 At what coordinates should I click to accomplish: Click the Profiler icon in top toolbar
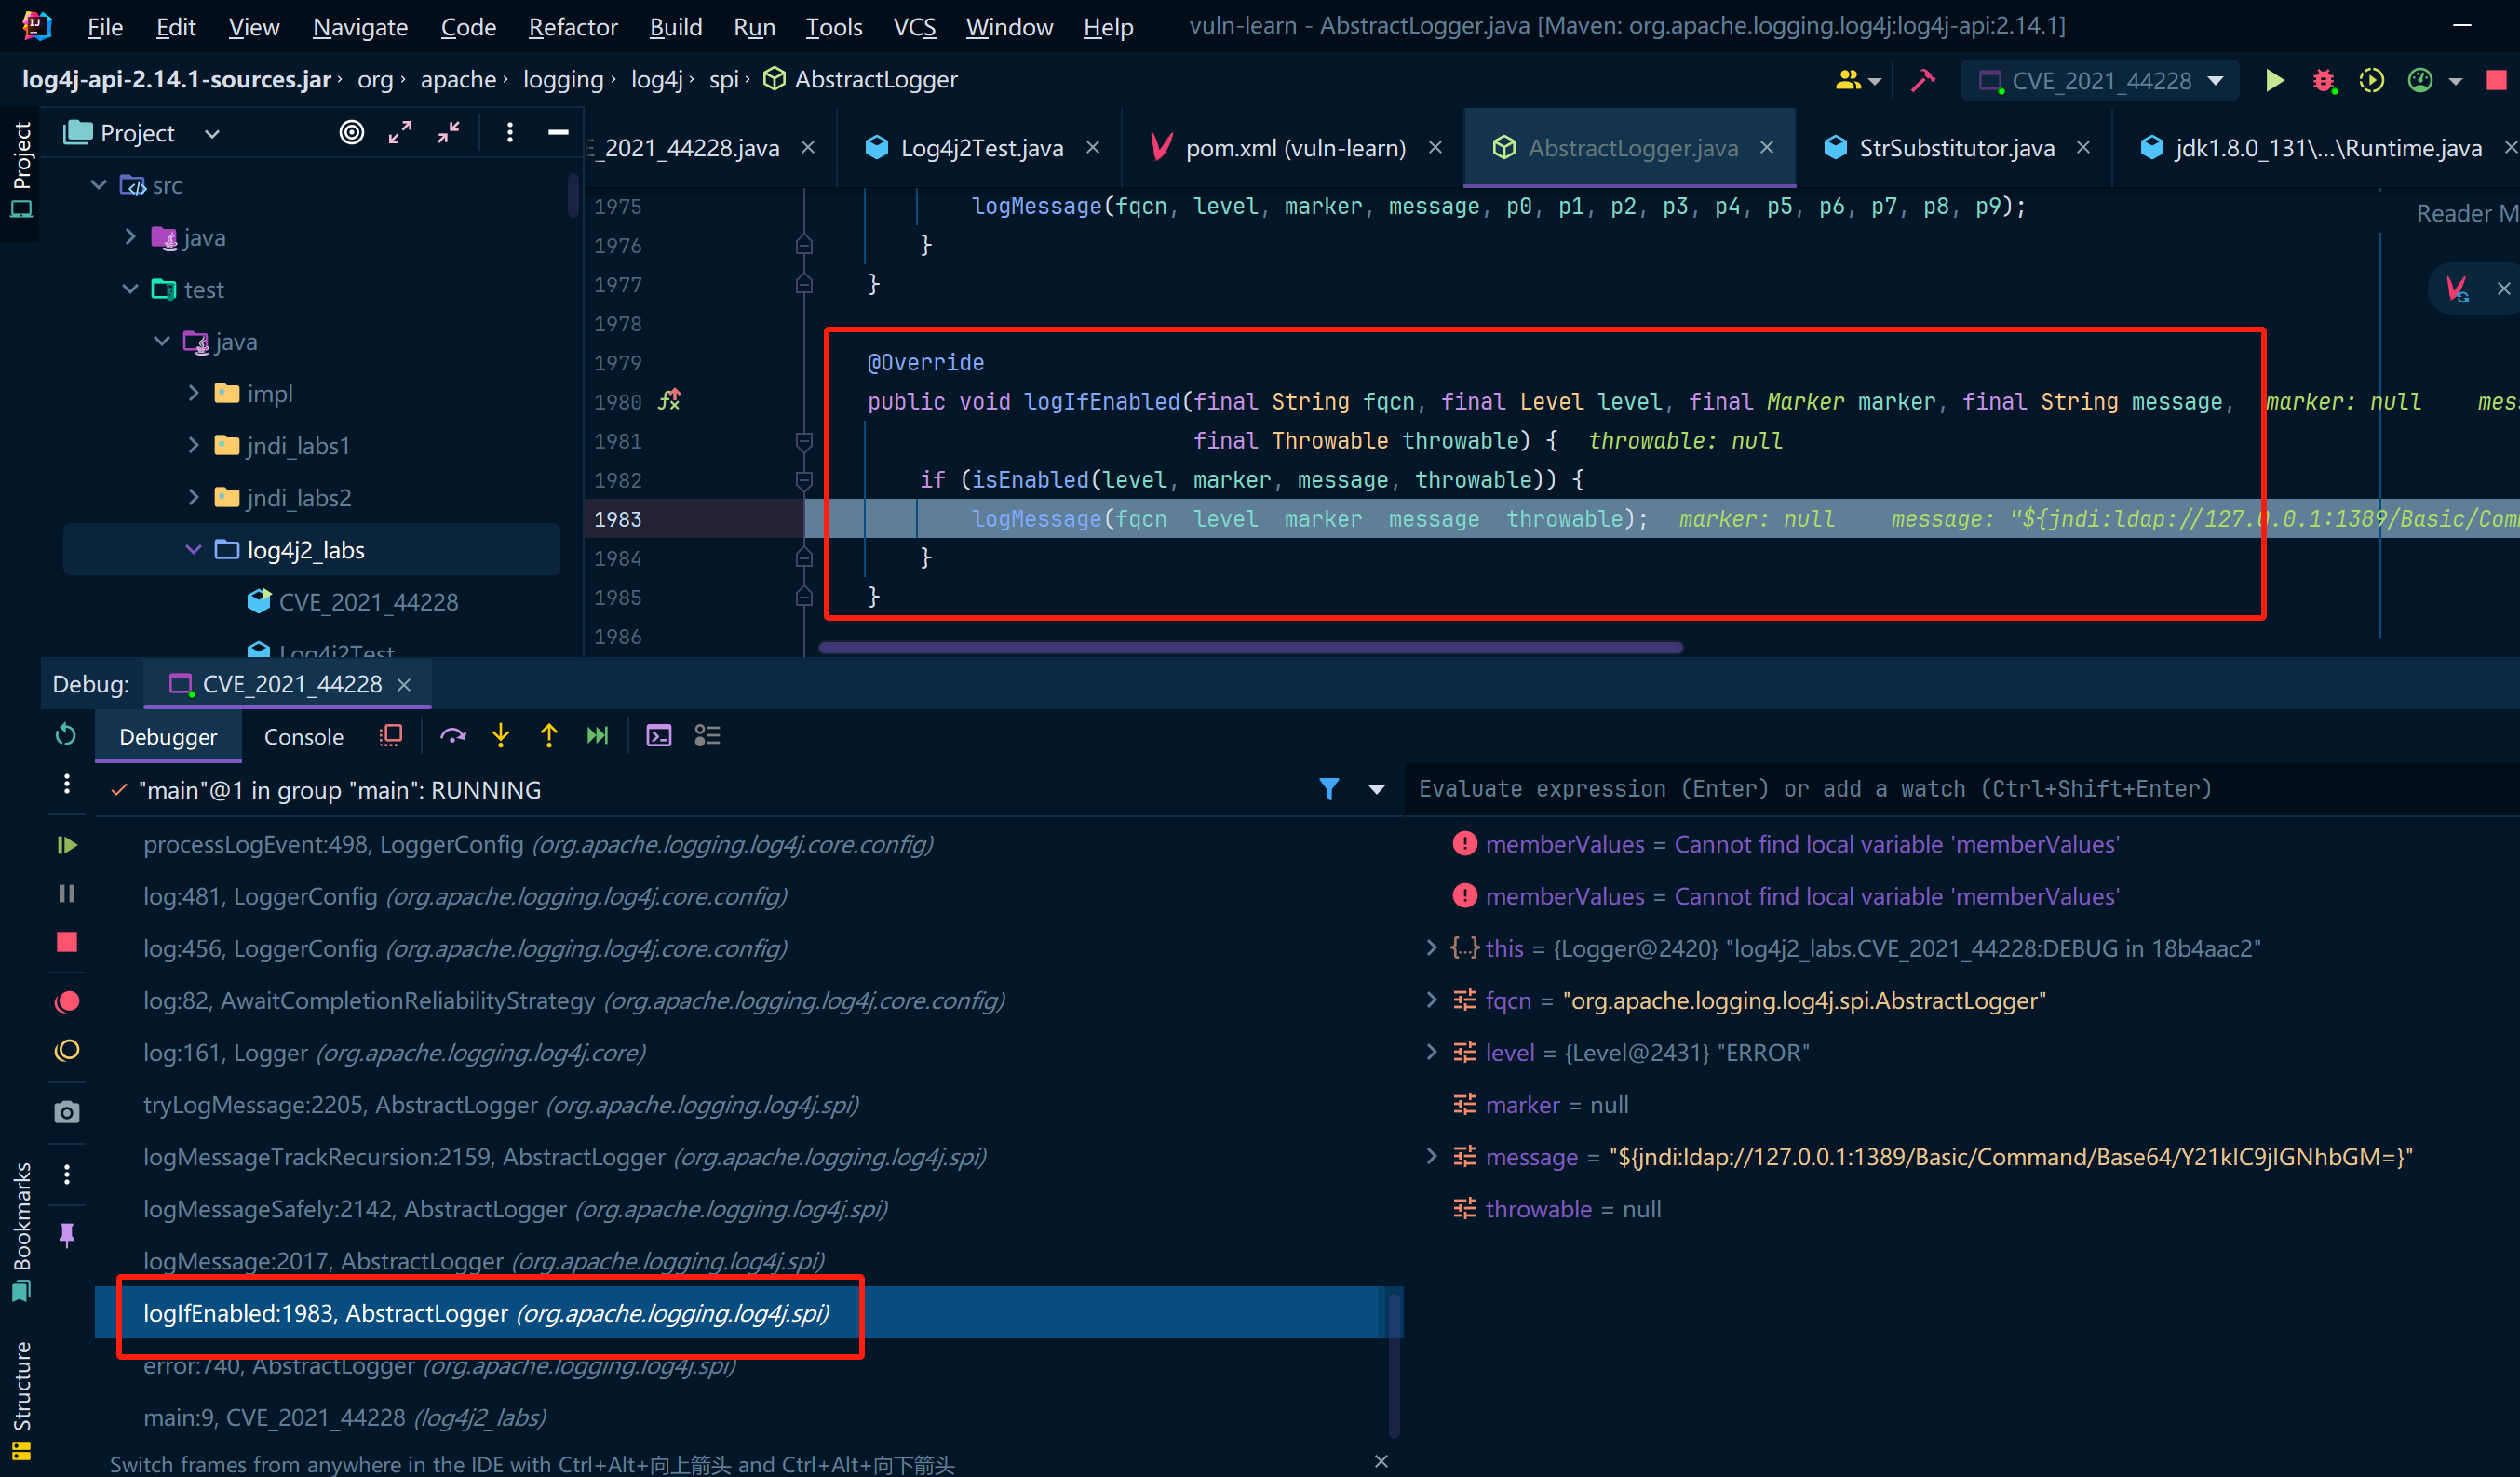2419,80
